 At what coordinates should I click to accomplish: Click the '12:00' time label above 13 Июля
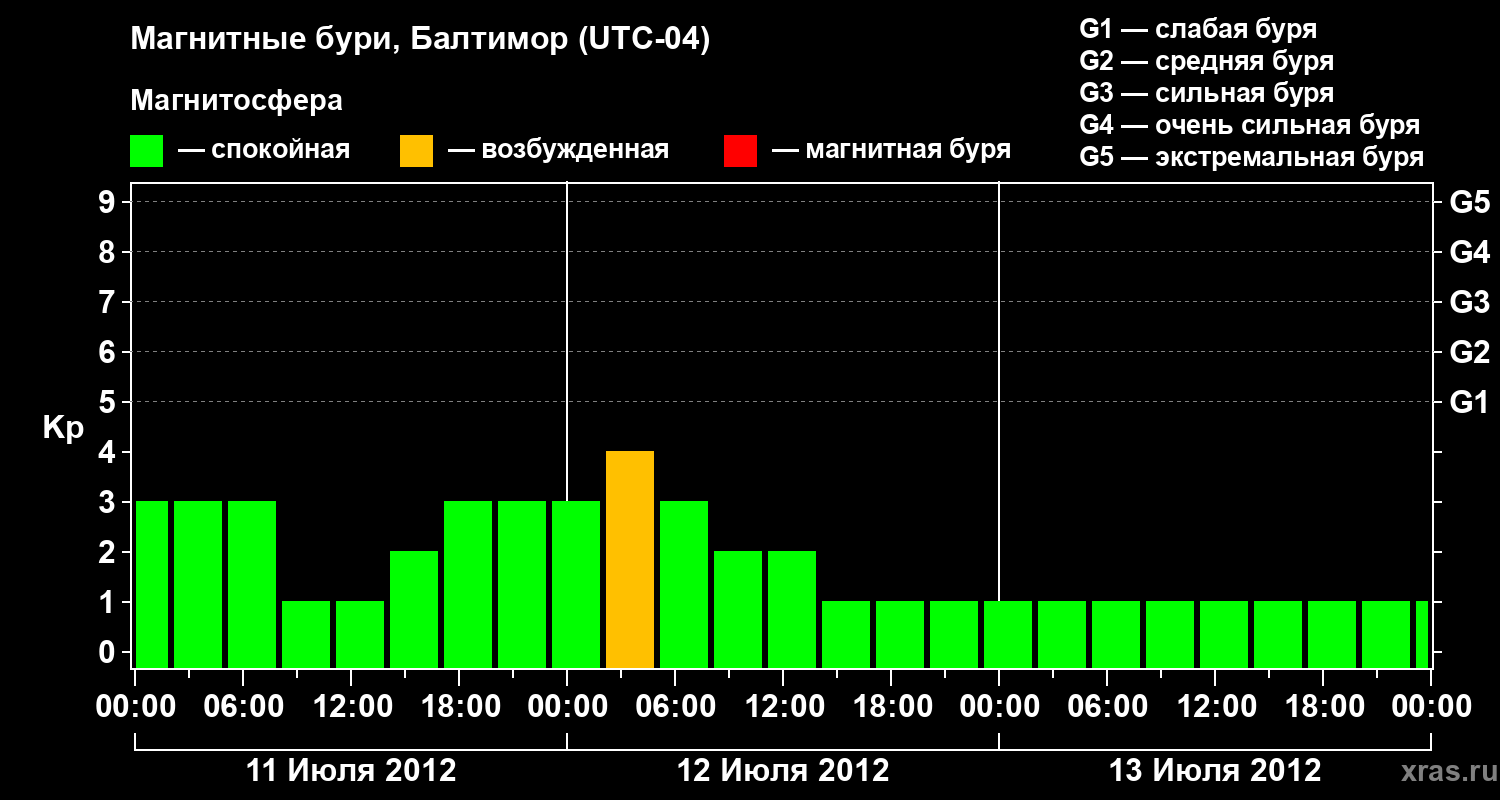[x=1216, y=706]
